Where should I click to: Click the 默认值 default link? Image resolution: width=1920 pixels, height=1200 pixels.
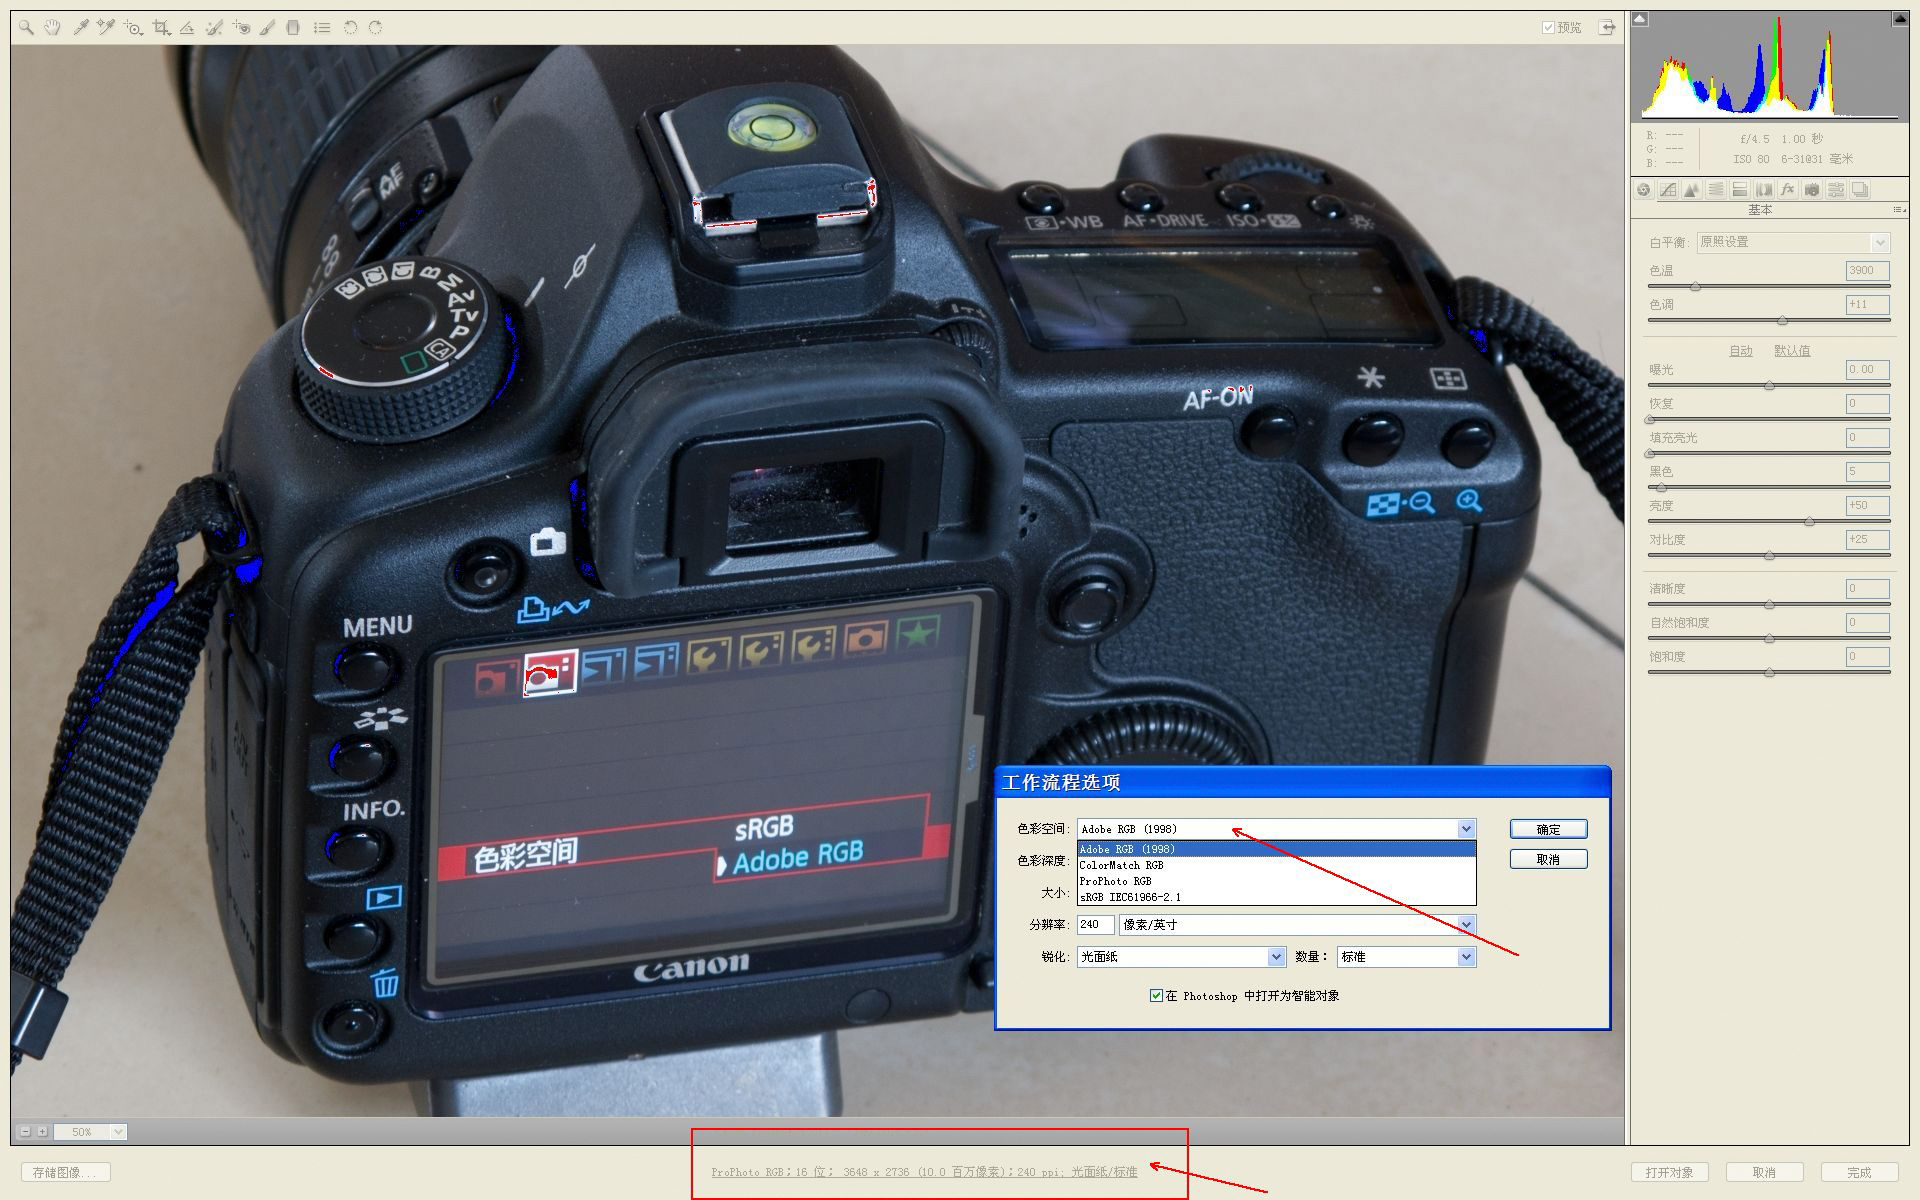1792,351
